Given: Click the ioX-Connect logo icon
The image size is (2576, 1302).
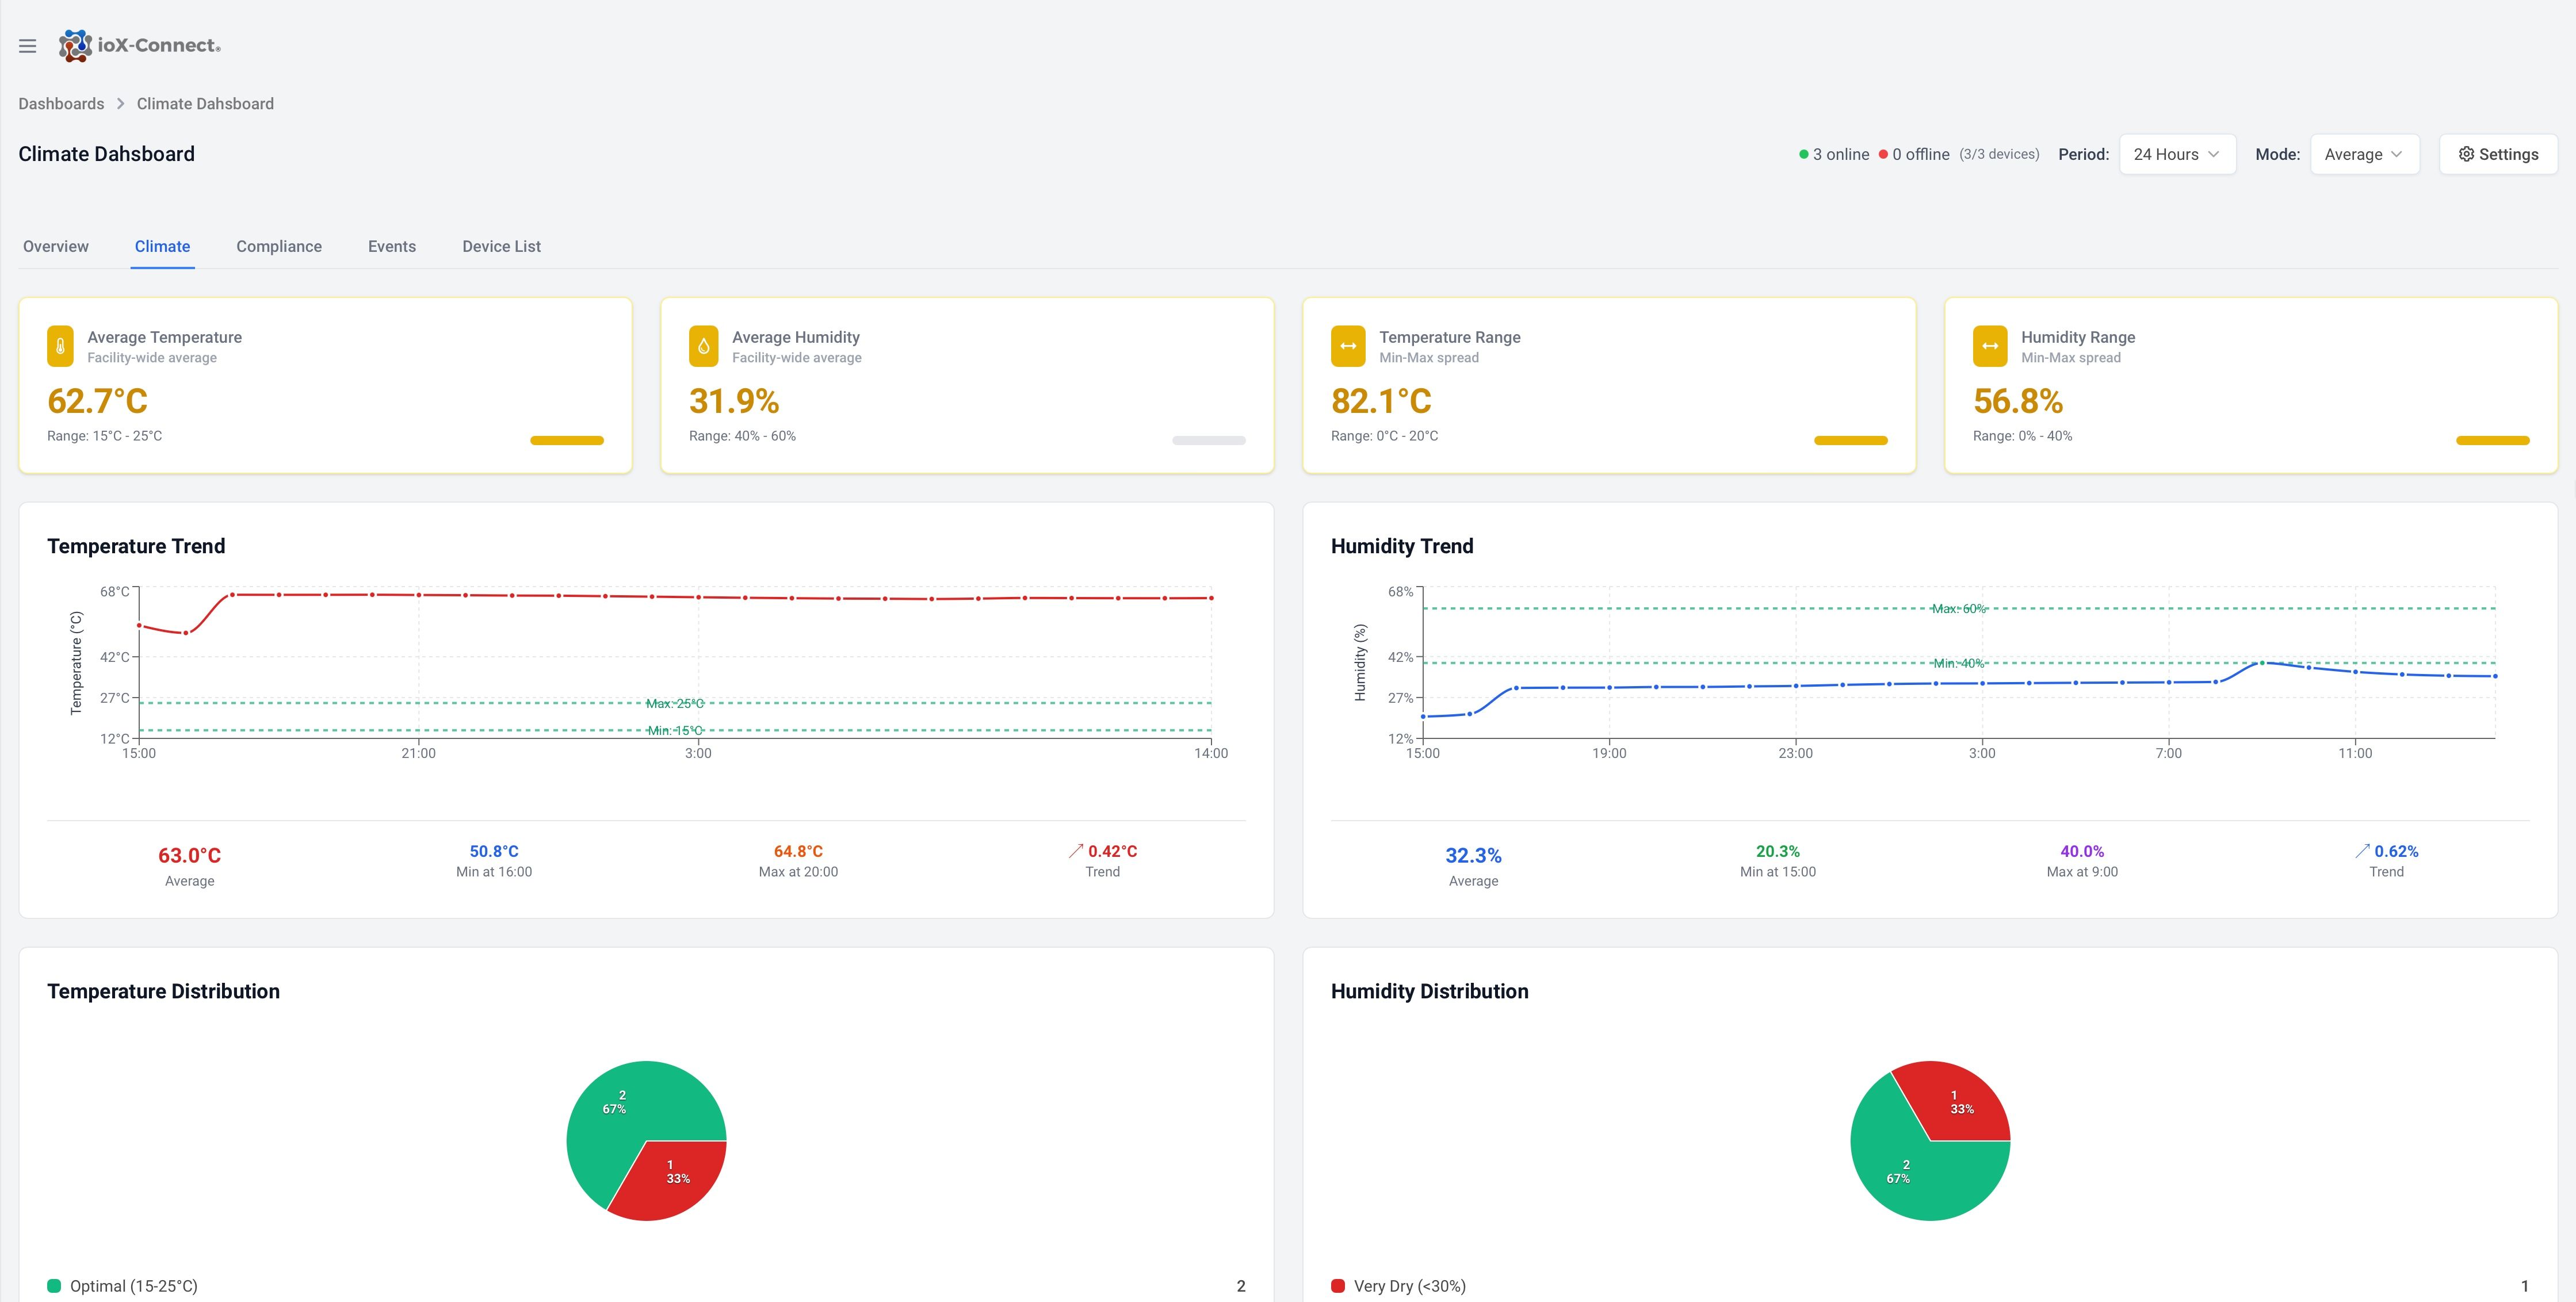Looking at the screenshot, I should coord(75,46).
